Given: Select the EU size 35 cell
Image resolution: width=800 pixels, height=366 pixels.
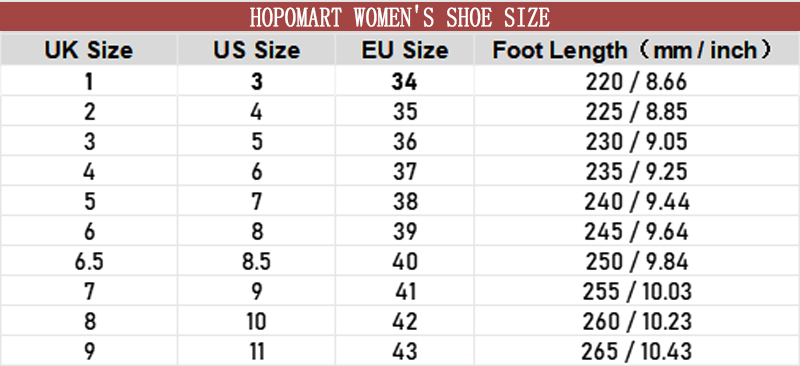Looking at the screenshot, I should [x=405, y=111].
